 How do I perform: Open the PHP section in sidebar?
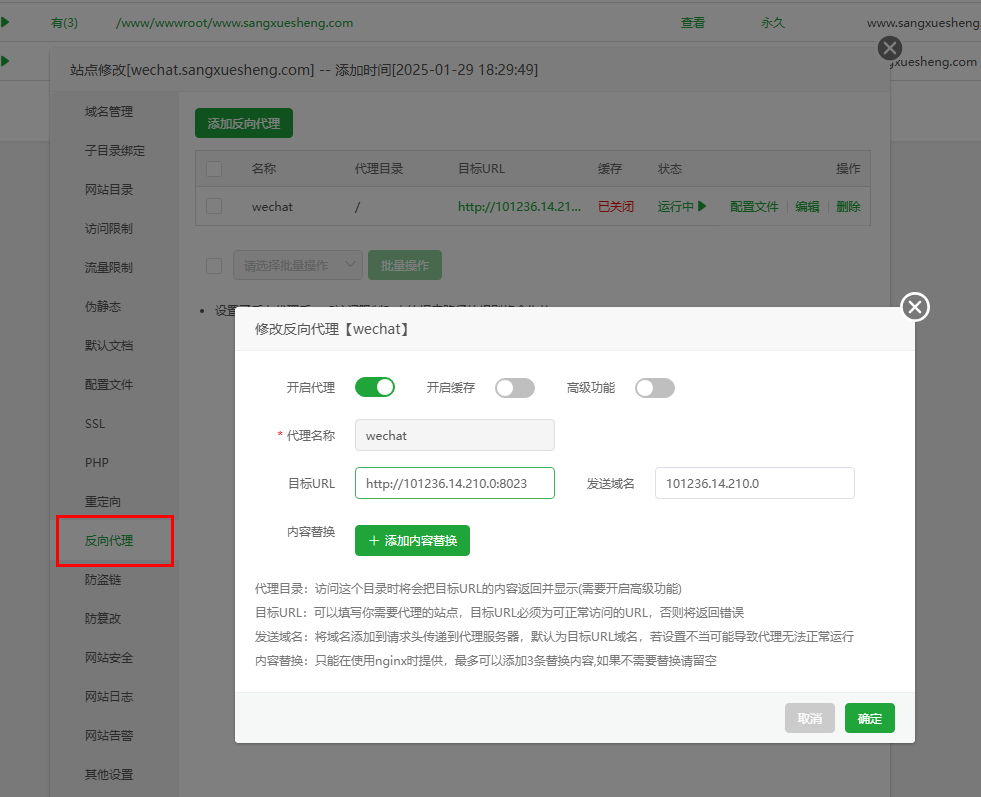coord(97,462)
